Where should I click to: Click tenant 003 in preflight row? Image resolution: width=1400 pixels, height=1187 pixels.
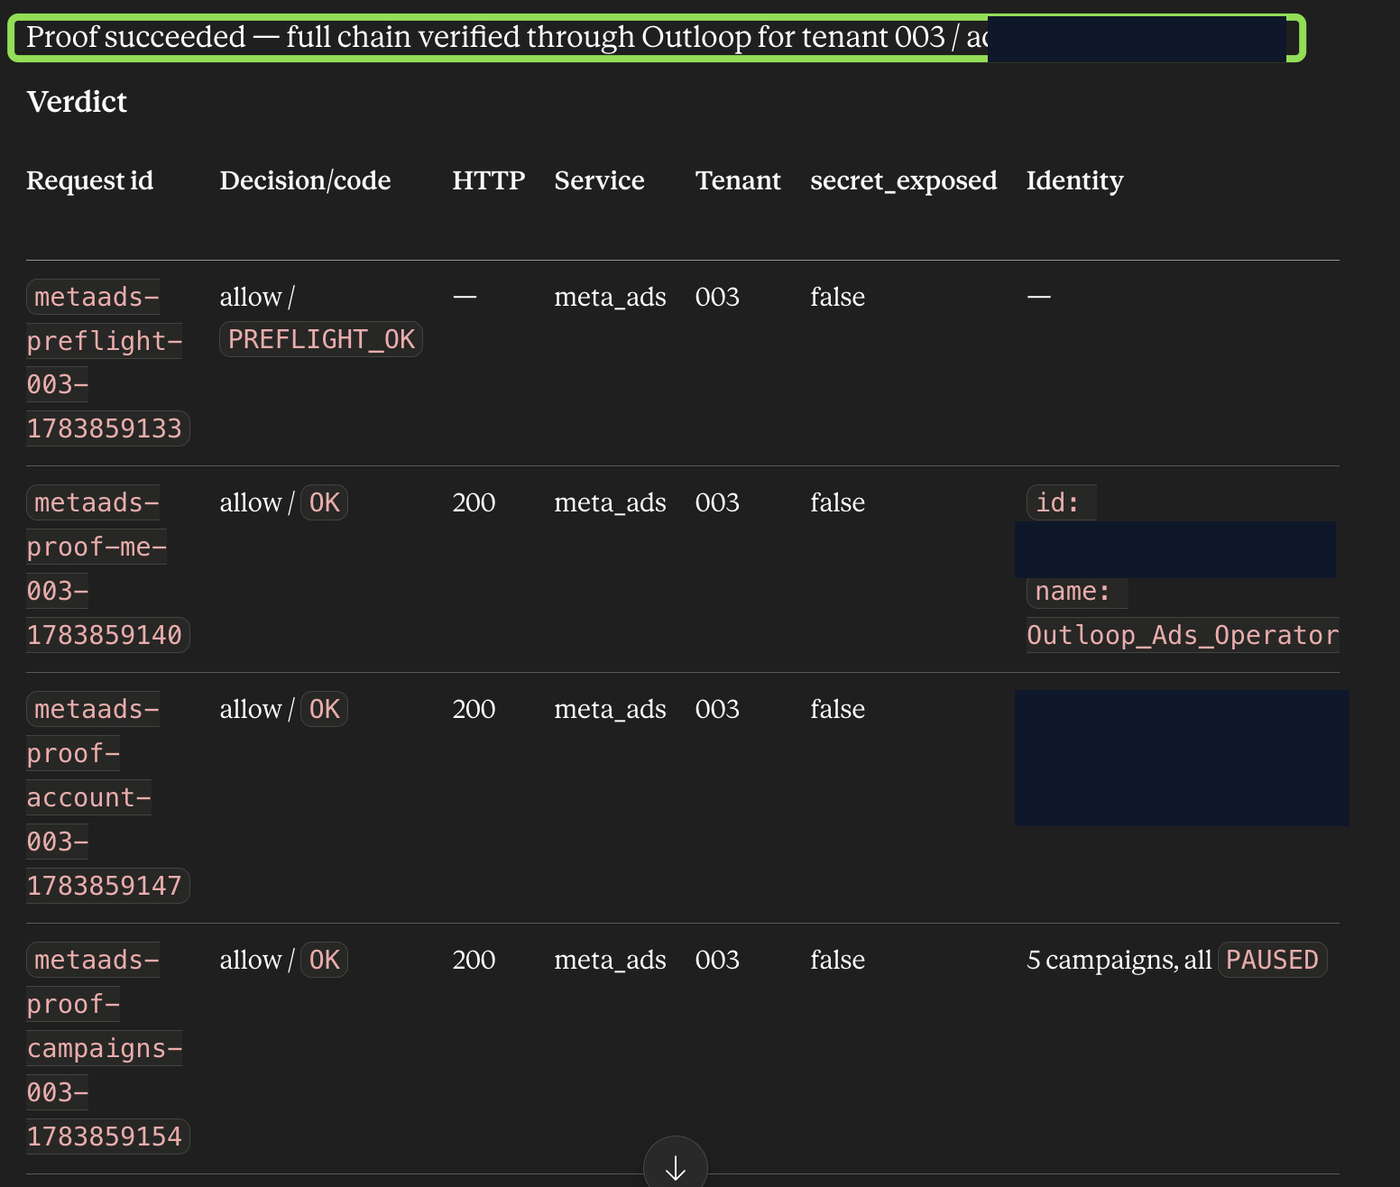point(717,298)
